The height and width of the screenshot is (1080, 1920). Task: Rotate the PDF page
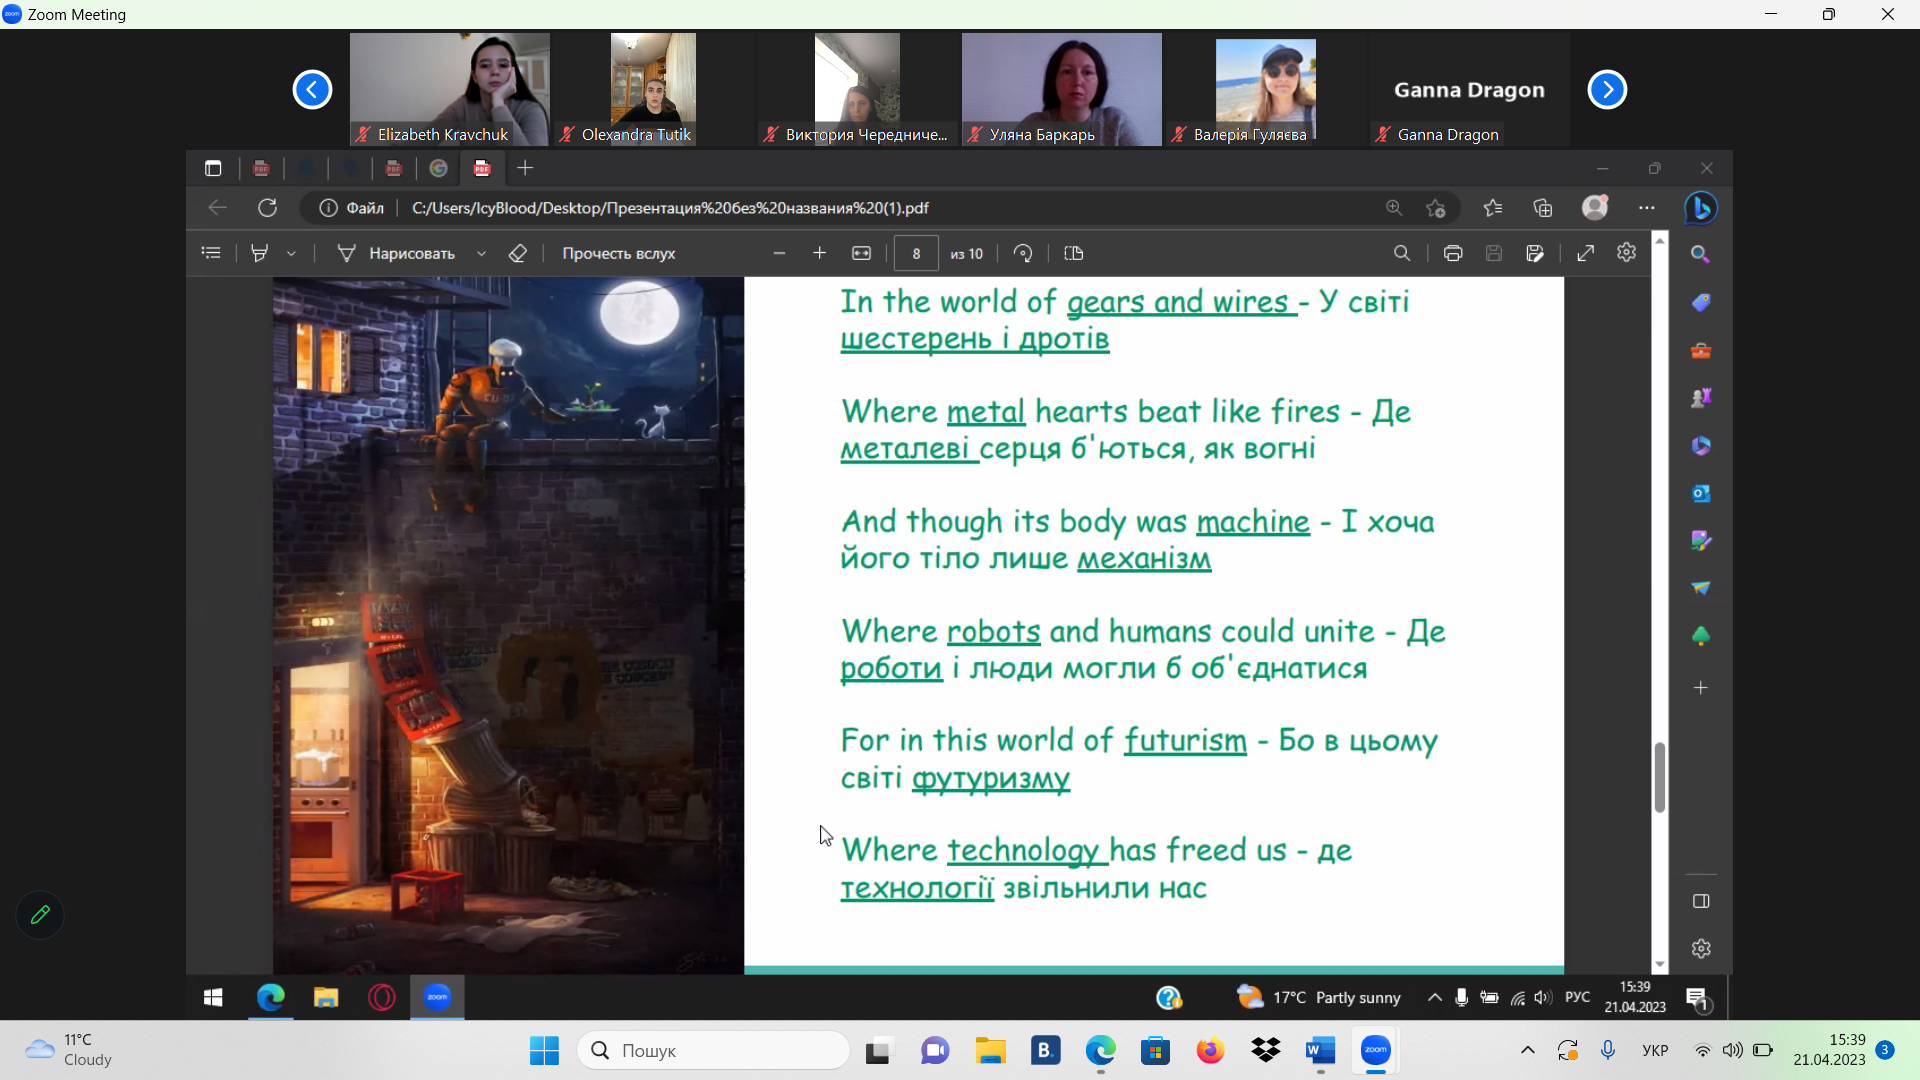click(x=1022, y=253)
